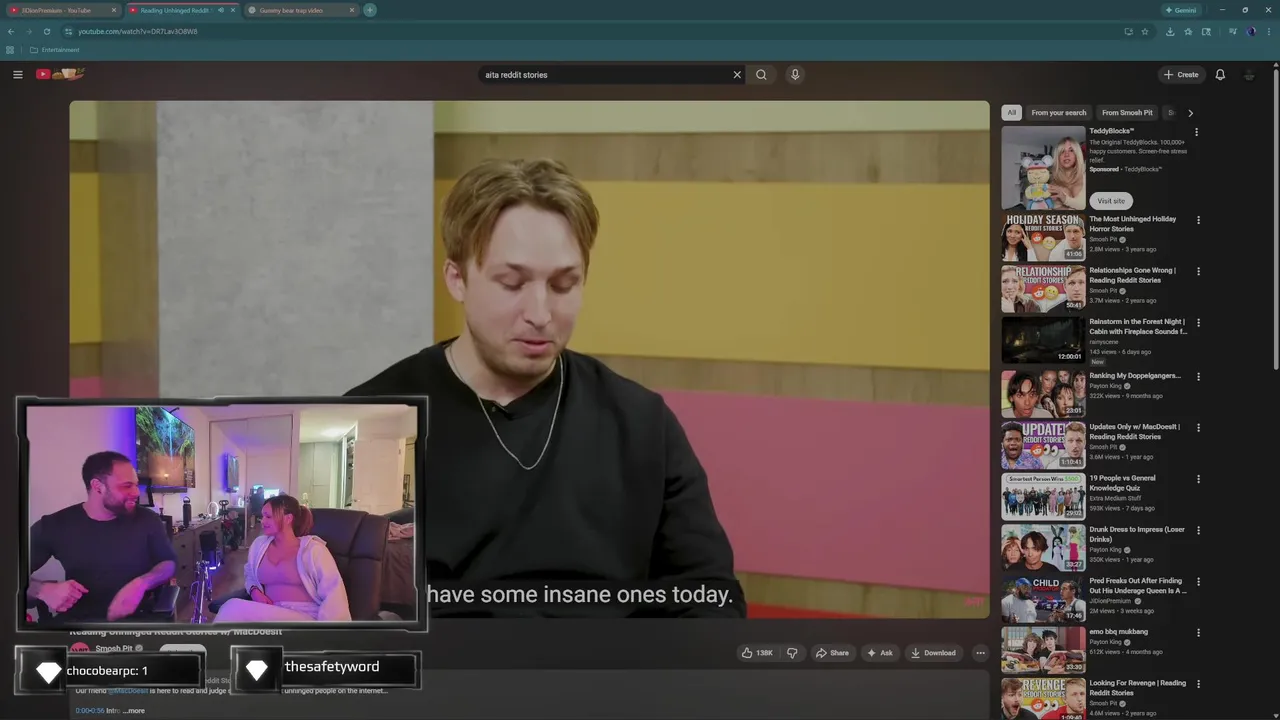The height and width of the screenshot is (720, 1280).
Task: Click the Create button
Action: pos(1181,74)
